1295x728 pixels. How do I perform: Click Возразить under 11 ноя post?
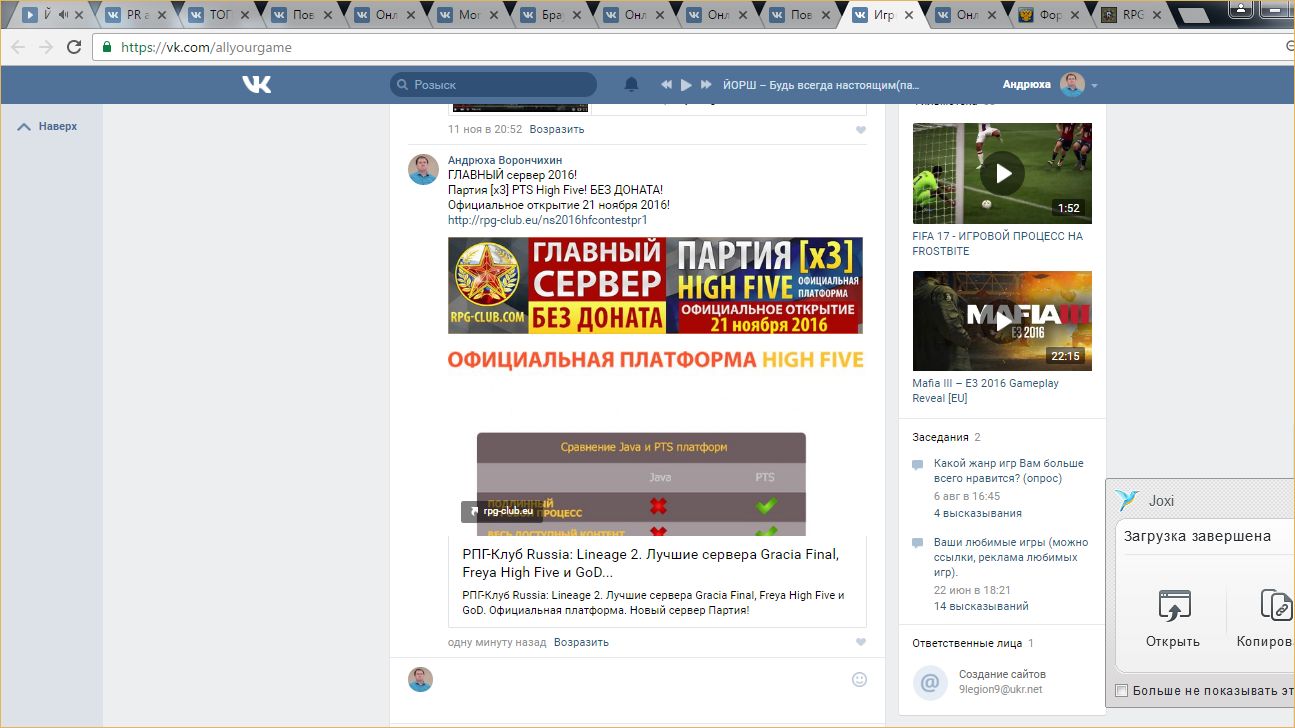pos(557,129)
